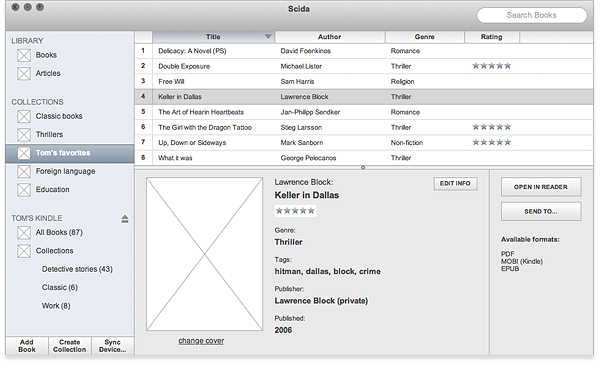Select the title 'The Girl with the Dragon Tattoo'
600x365 pixels.
205,127
